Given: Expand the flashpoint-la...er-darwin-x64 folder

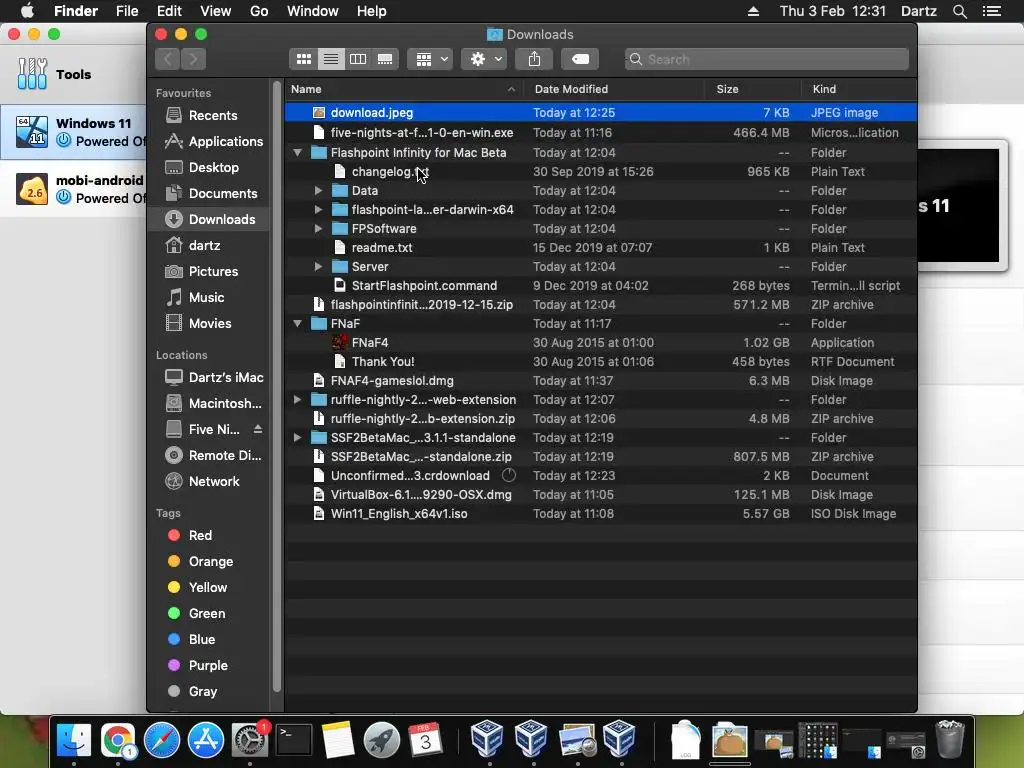Looking at the screenshot, I should pyautogui.click(x=318, y=210).
